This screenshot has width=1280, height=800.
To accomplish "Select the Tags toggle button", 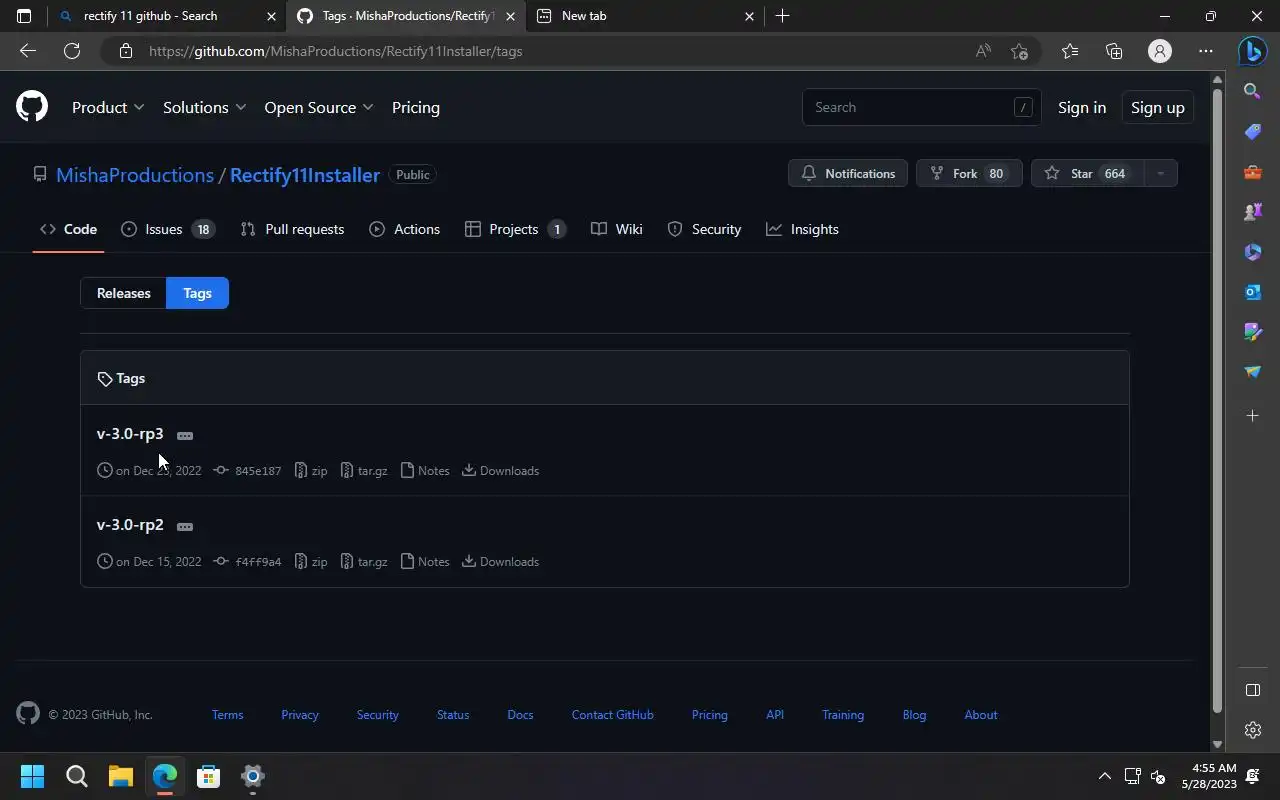I will click(197, 293).
